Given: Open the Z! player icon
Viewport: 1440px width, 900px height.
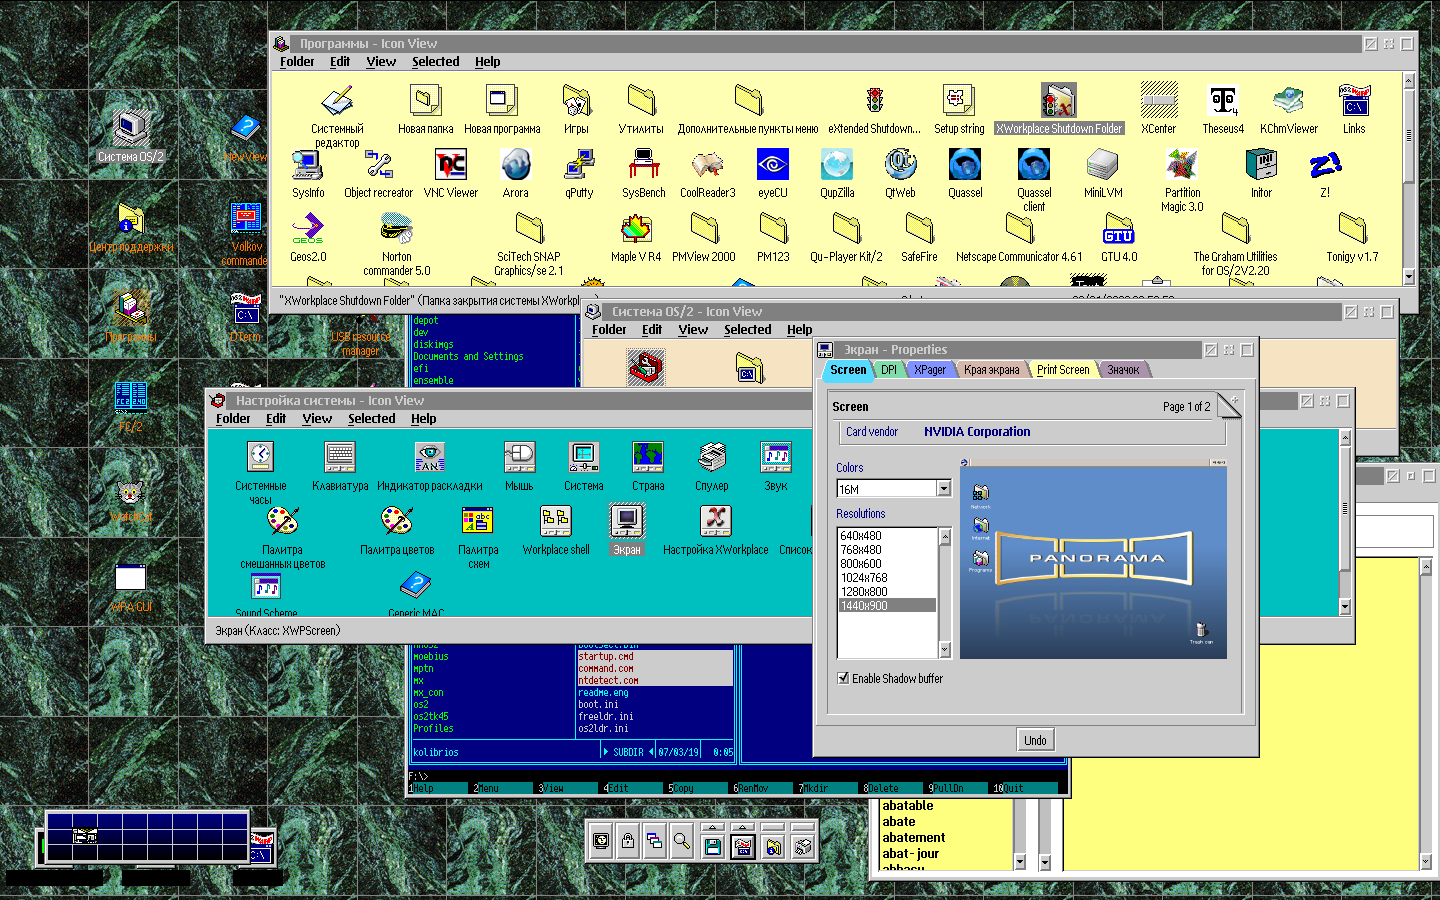Looking at the screenshot, I should coord(1325,165).
